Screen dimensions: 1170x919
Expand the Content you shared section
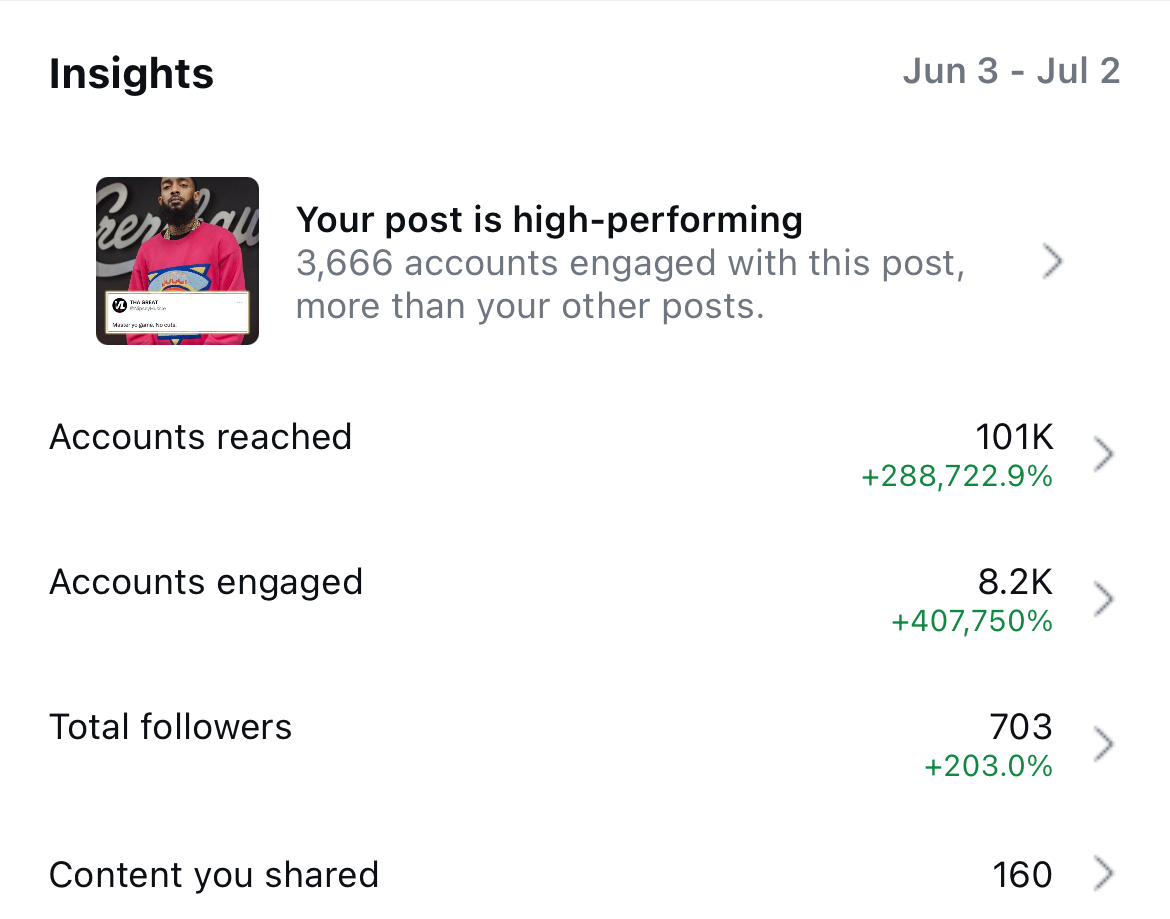click(x=1105, y=874)
